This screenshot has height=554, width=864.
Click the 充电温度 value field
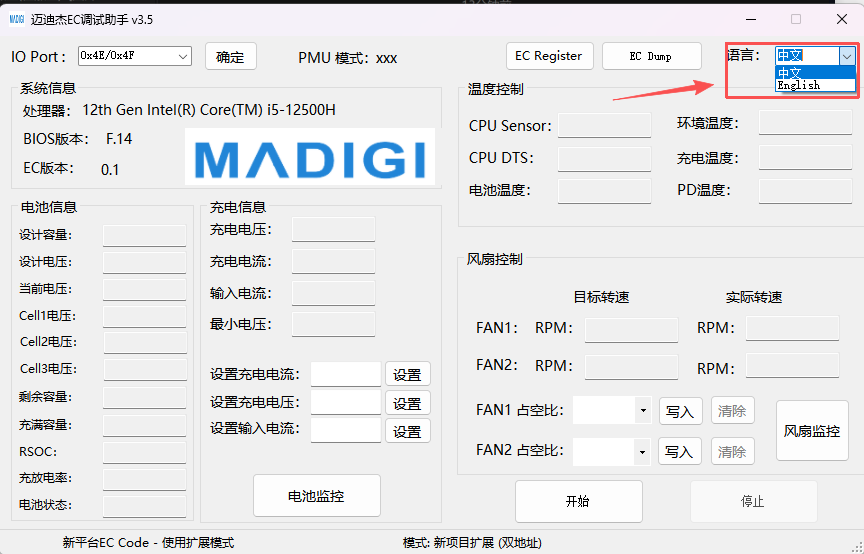805,158
